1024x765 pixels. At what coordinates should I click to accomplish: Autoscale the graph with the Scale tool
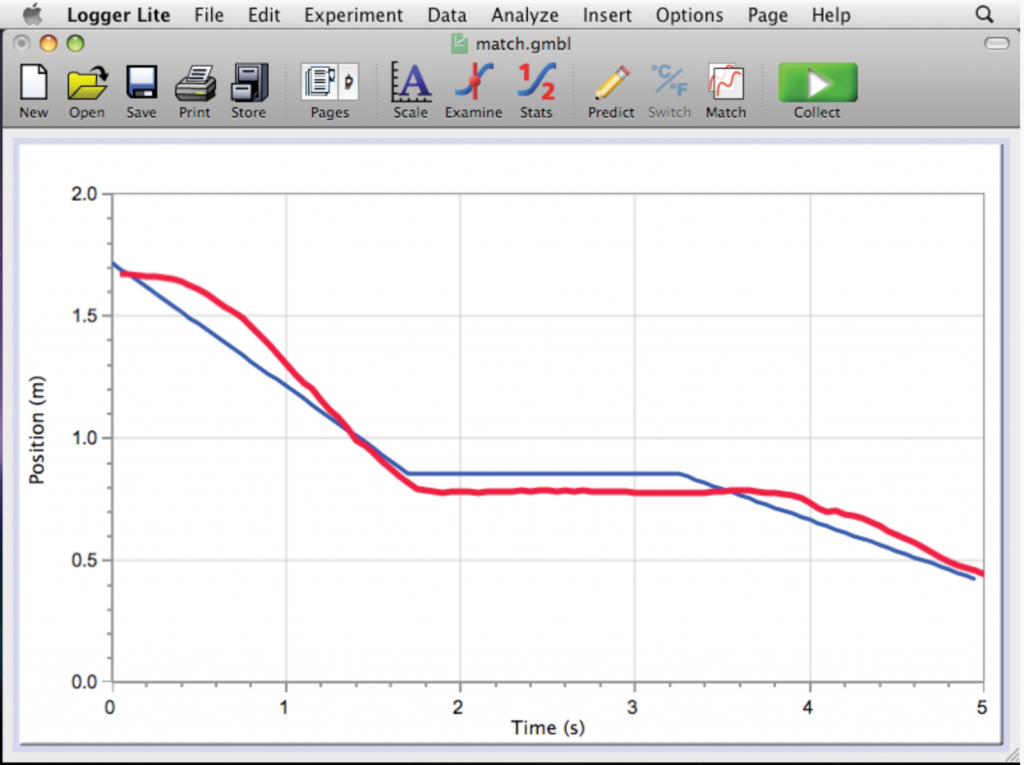coord(410,90)
